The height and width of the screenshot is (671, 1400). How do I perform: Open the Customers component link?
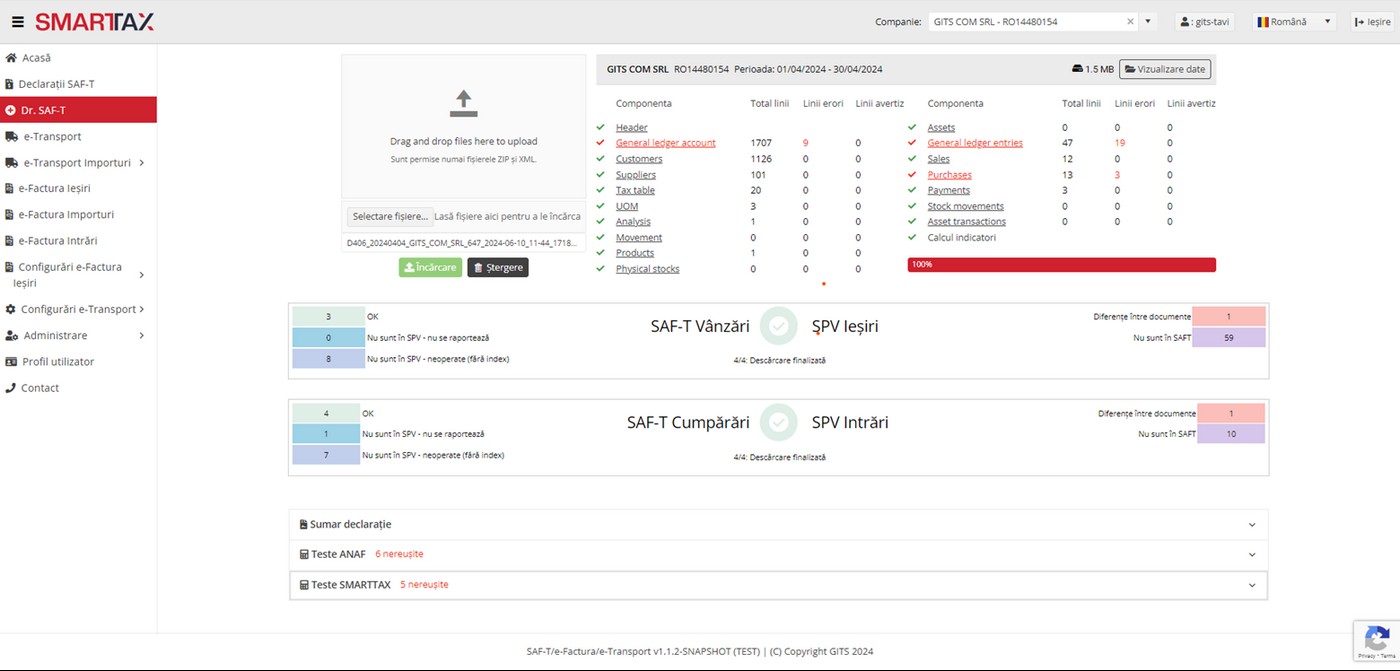pyautogui.click(x=639, y=158)
